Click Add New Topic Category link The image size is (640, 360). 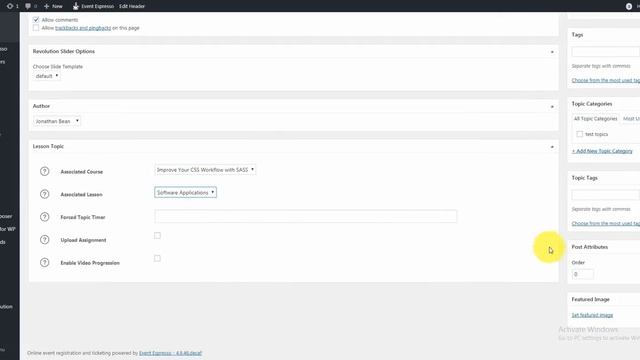click(x=602, y=151)
